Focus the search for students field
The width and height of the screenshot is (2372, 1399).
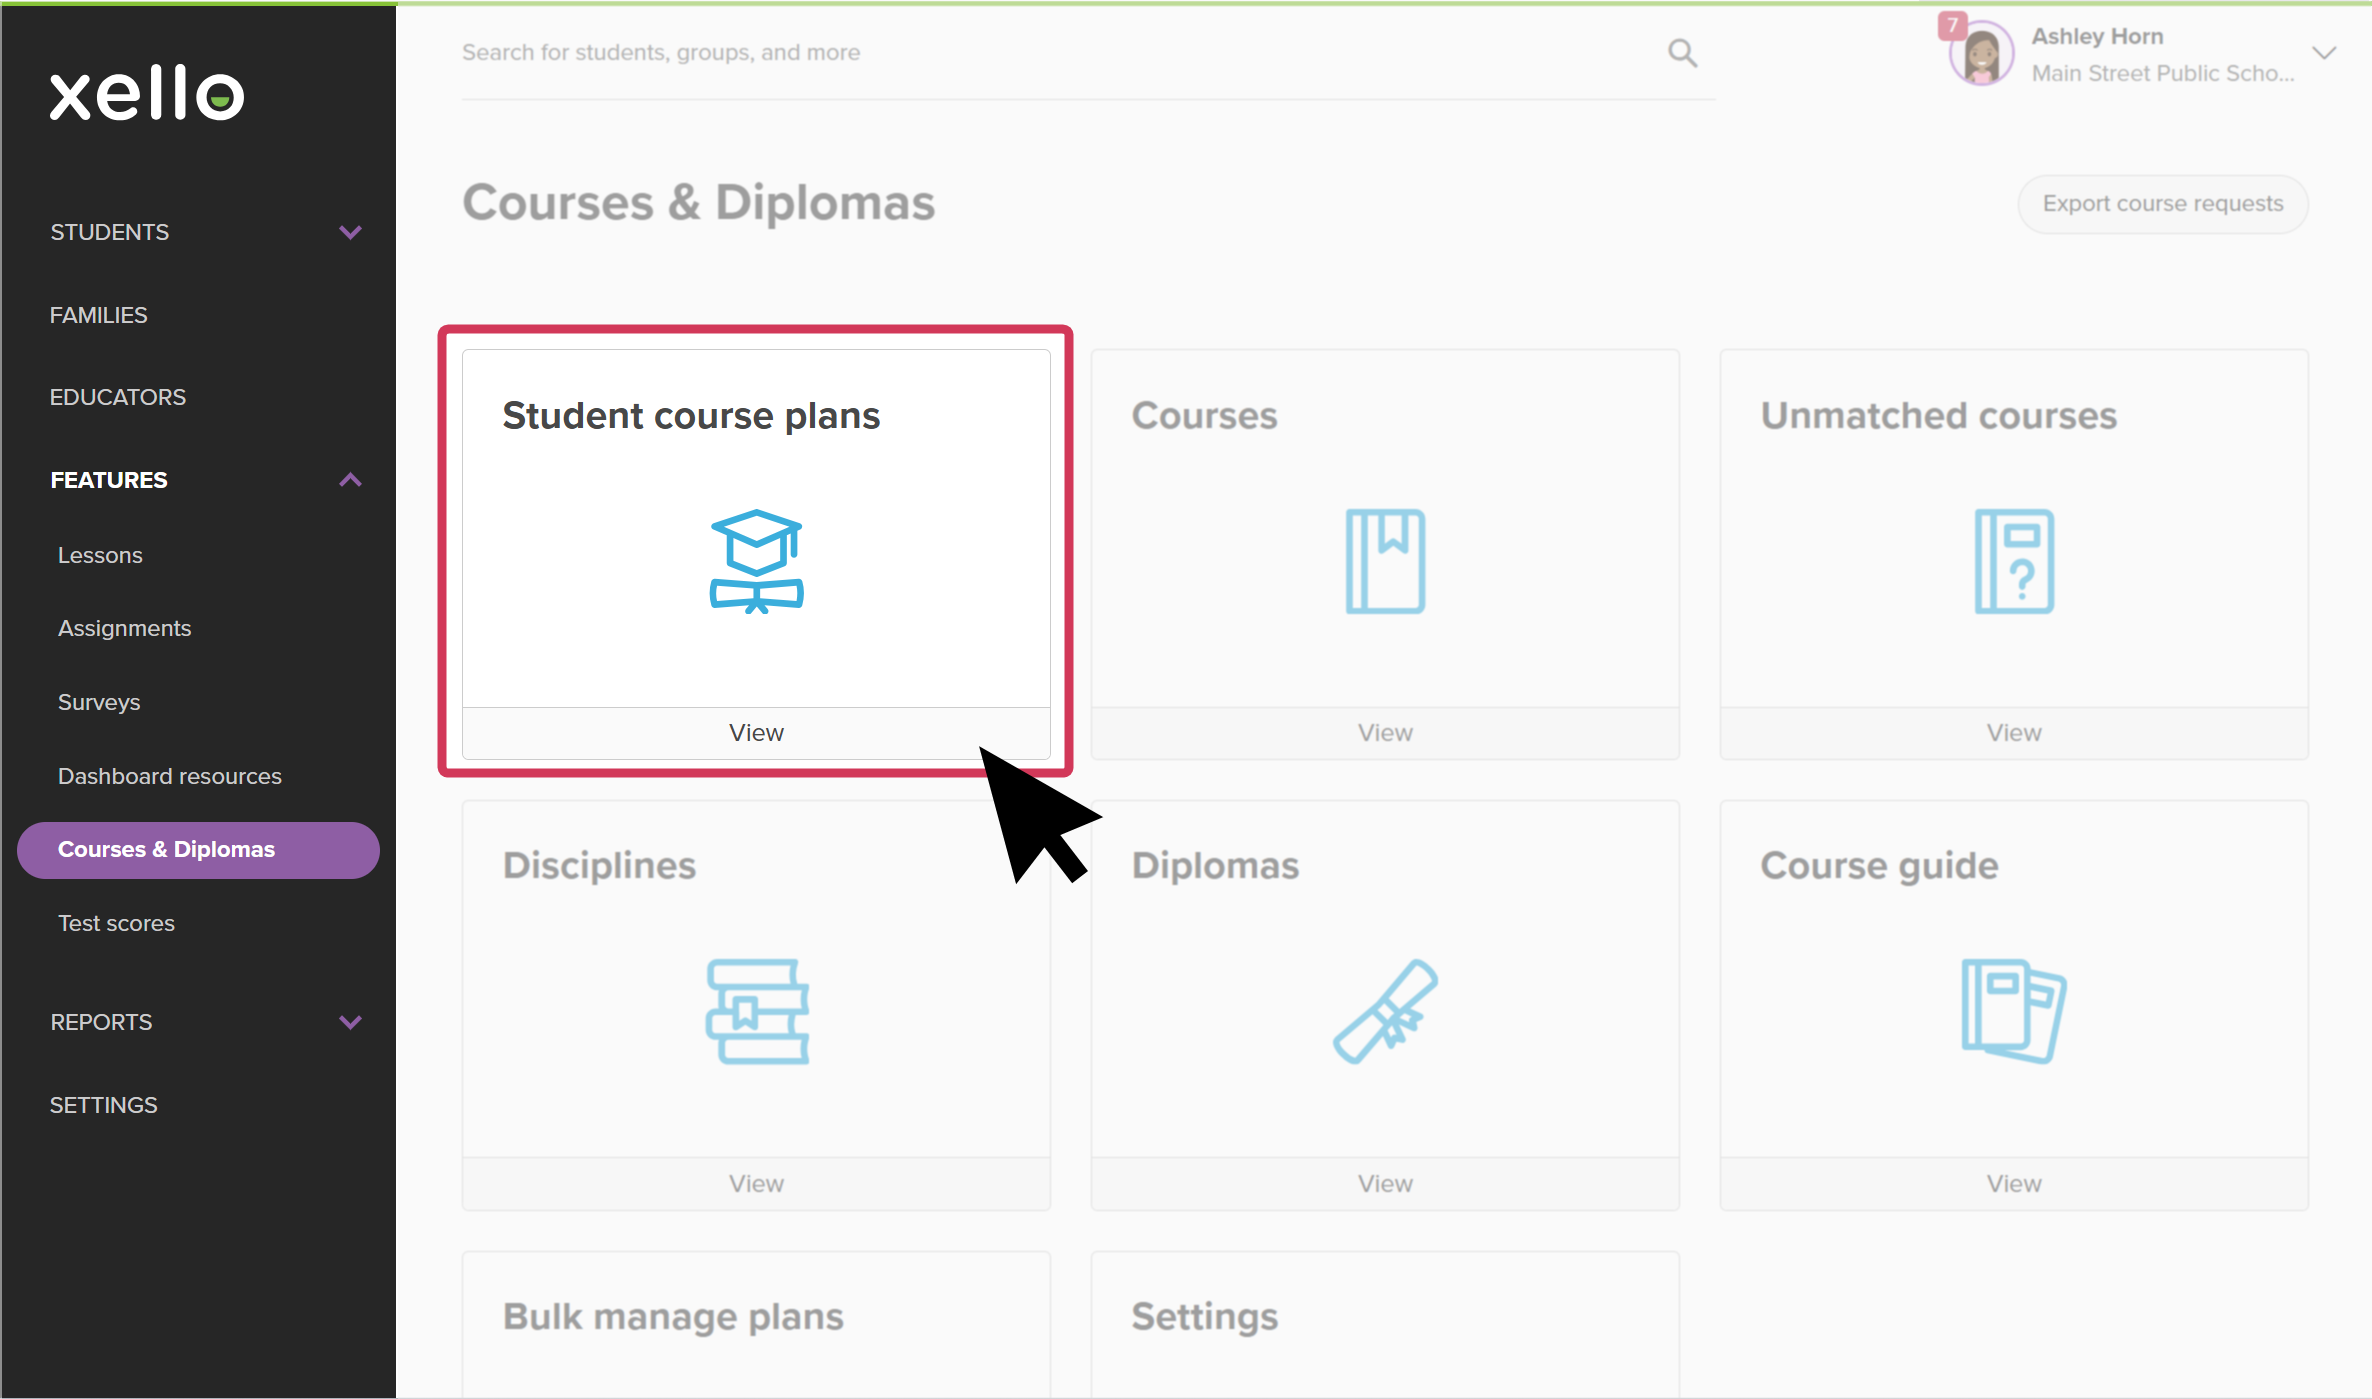(x=1060, y=53)
